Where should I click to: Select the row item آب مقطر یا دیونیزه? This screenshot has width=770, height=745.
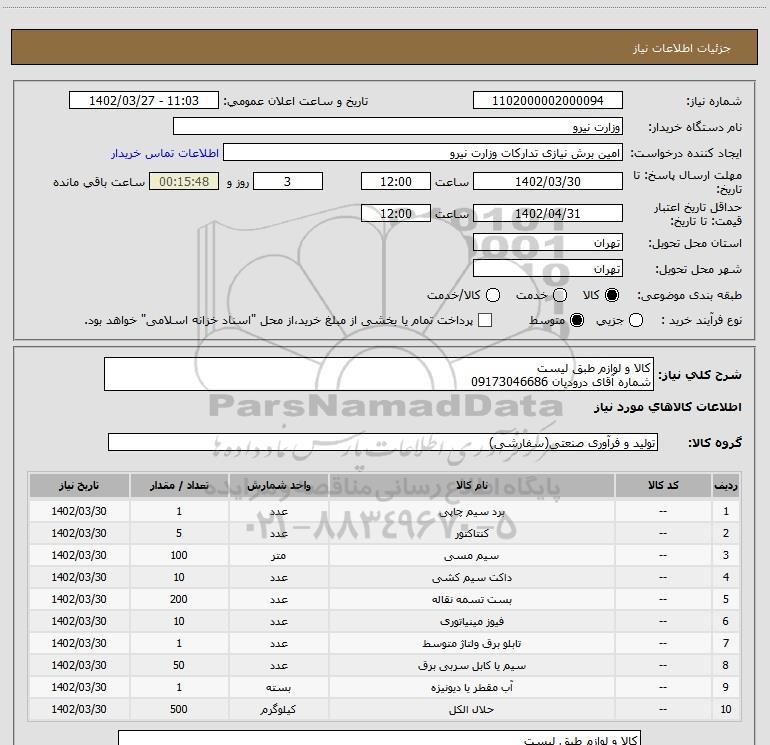[x=471, y=687]
